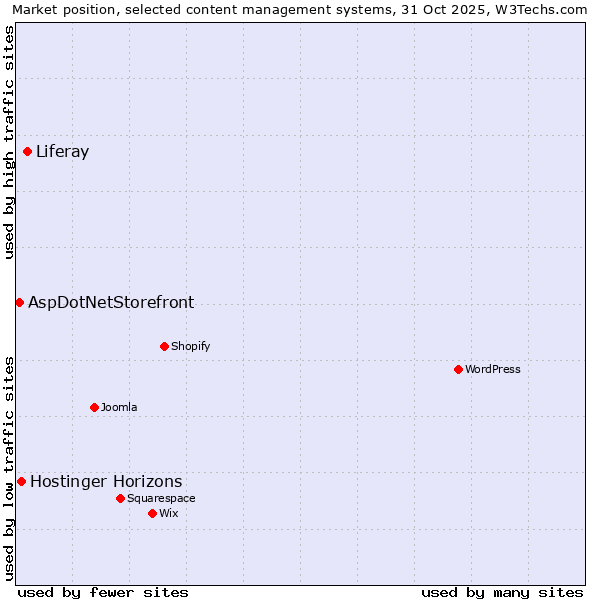
Task: Click the red Liferay data point marker
Action: (28, 152)
